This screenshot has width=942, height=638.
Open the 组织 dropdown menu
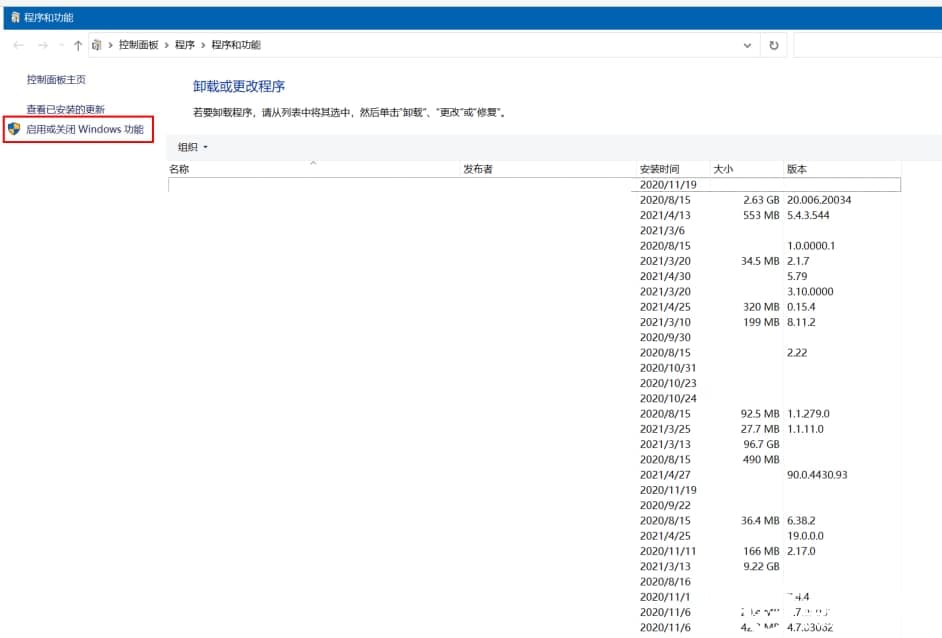pyautogui.click(x=190, y=146)
